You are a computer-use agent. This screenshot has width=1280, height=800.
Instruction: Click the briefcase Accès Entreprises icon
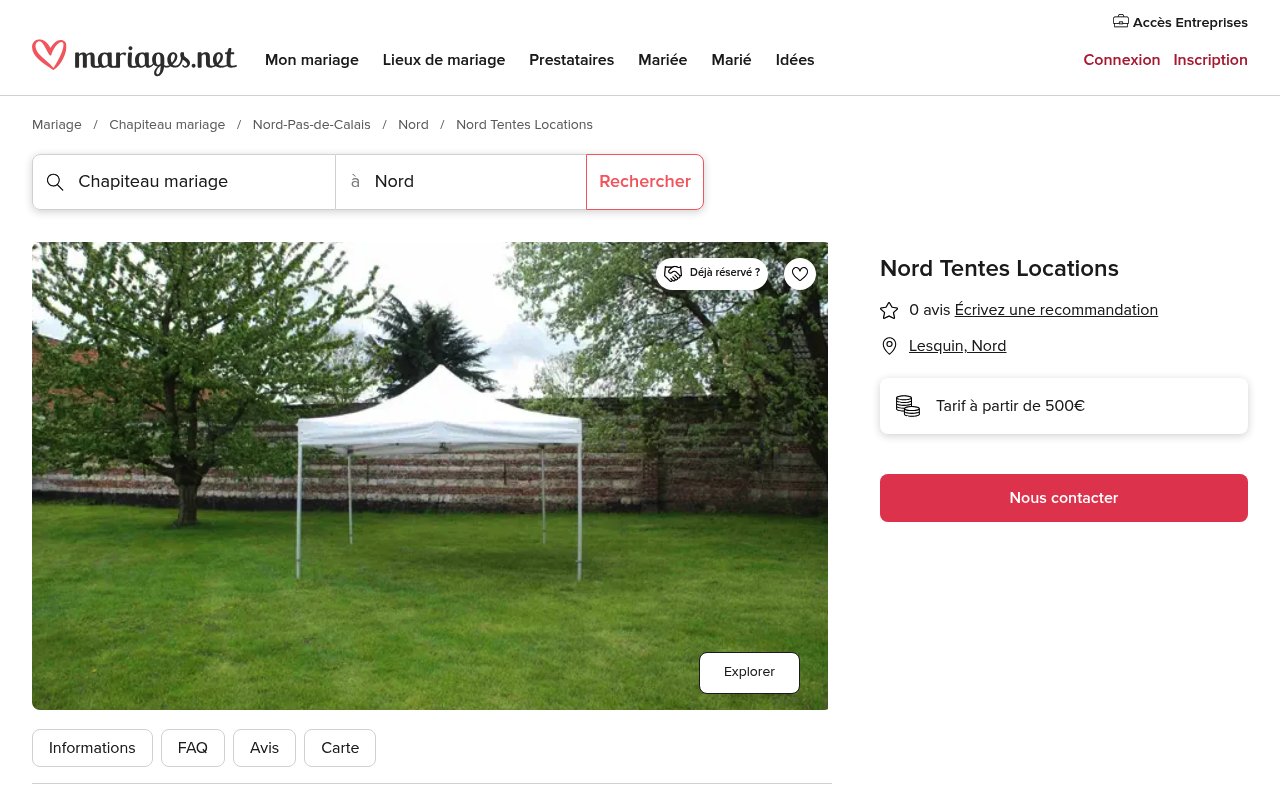(1121, 21)
